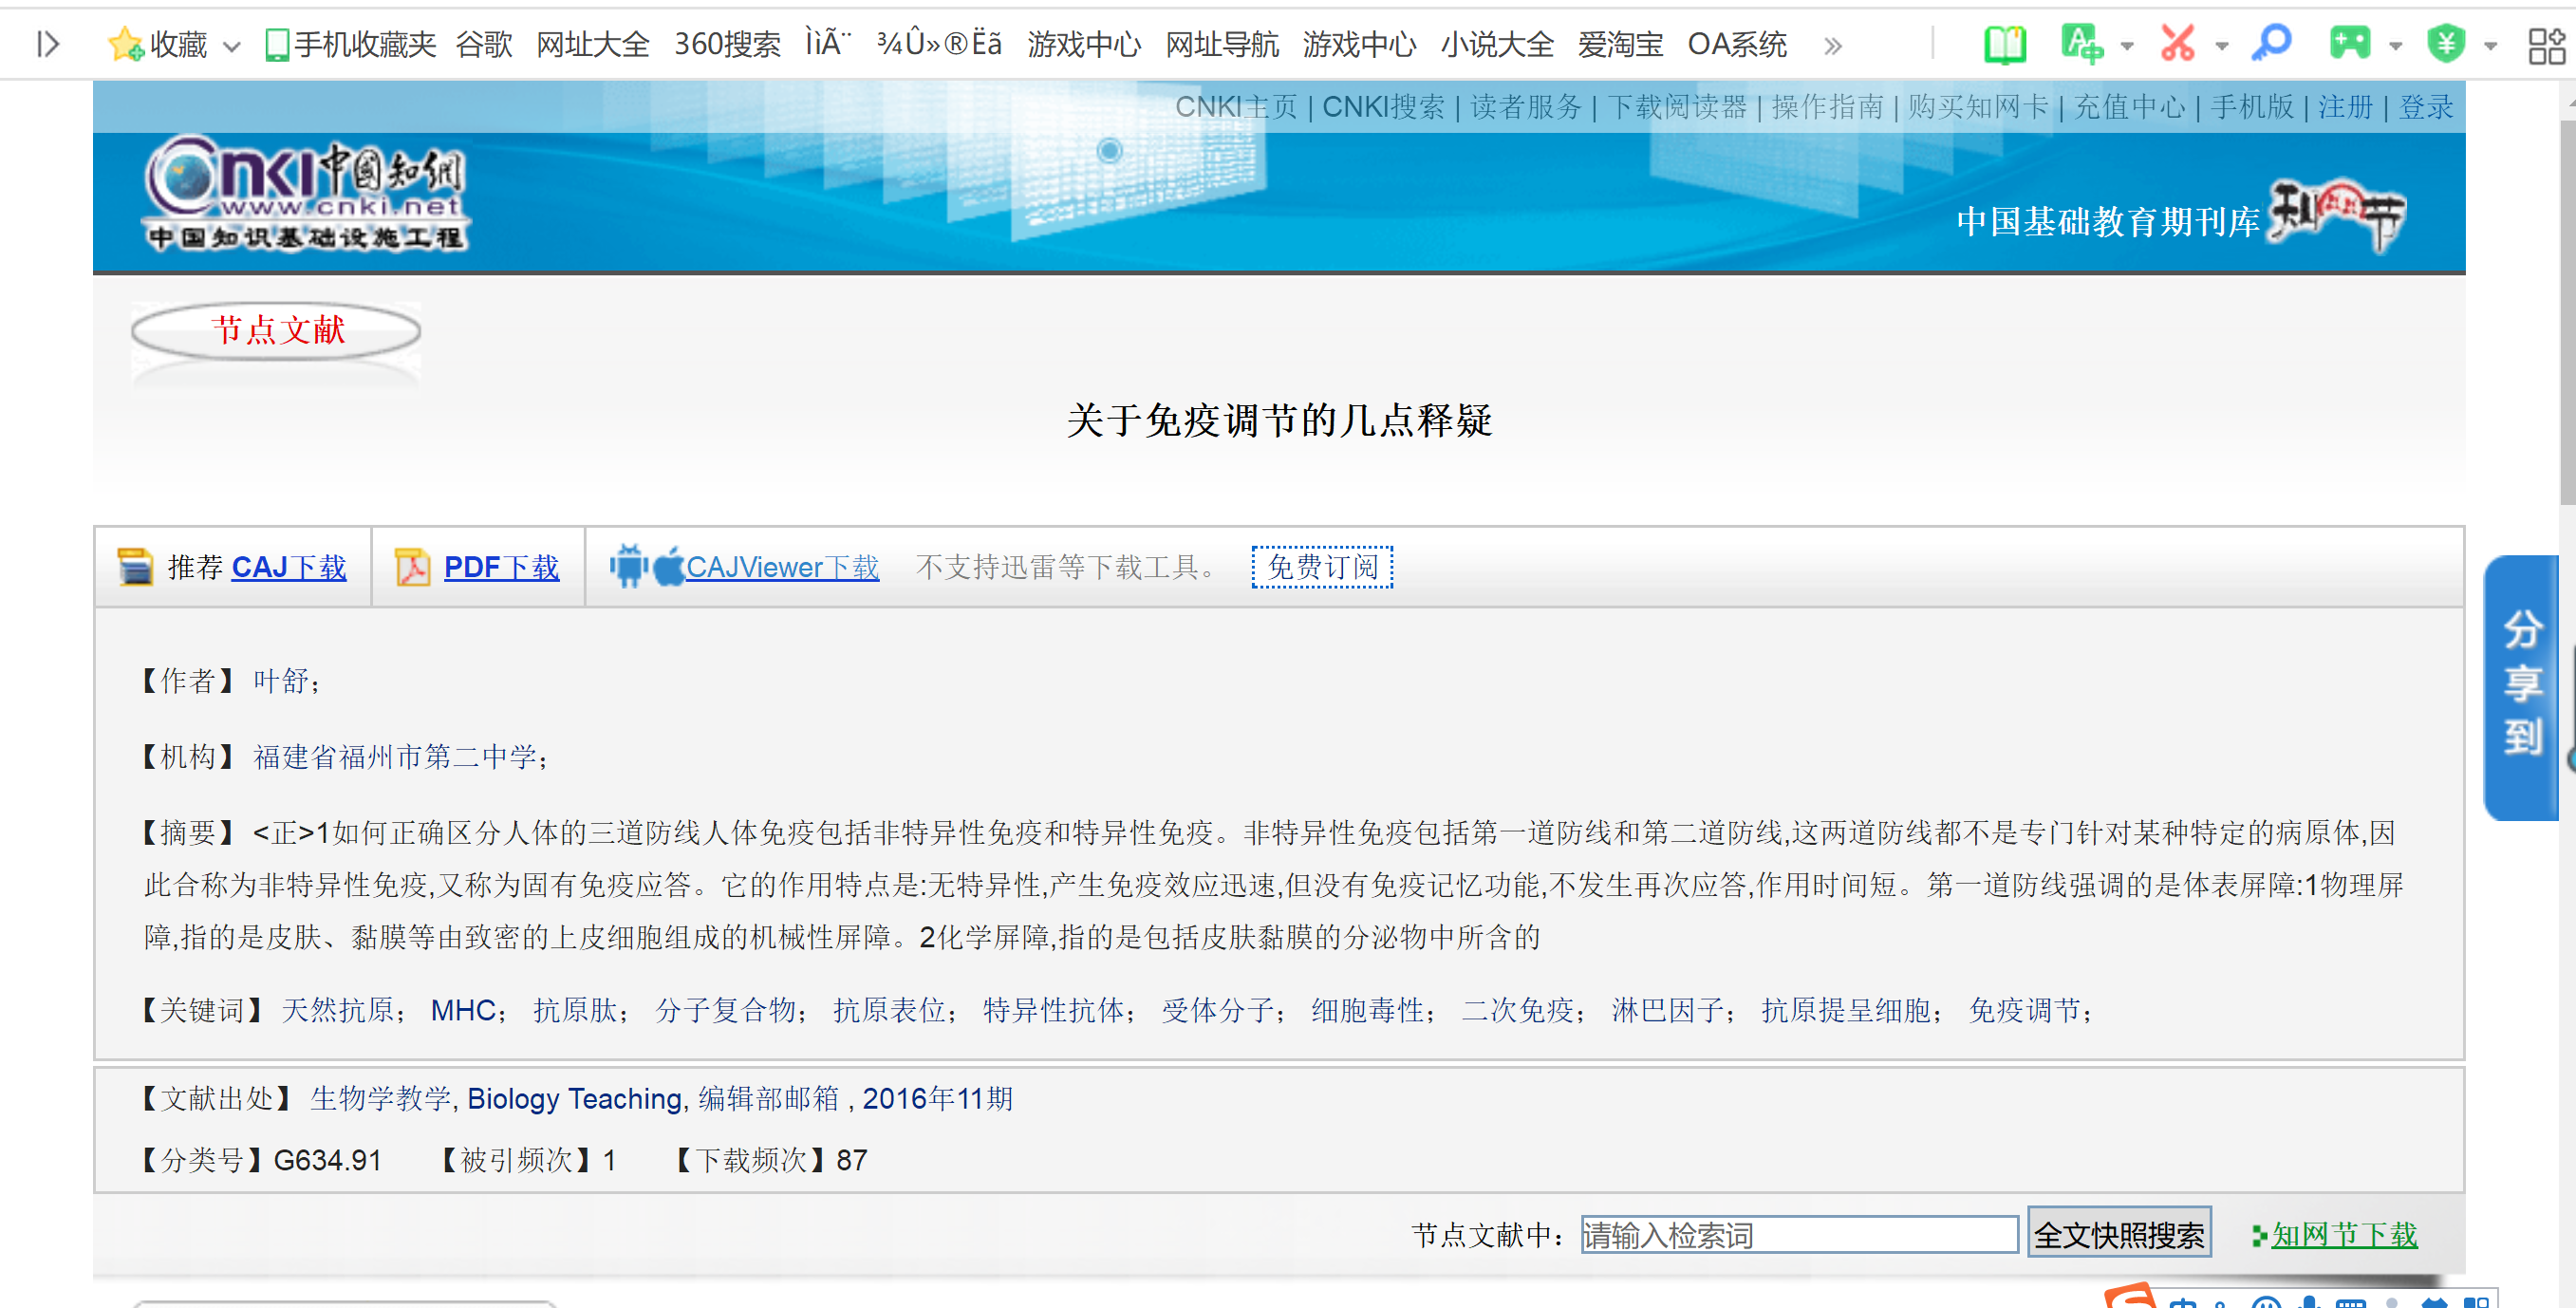Open keyword 天然抗原
The image size is (2576, 1308).
(338, 1010)
